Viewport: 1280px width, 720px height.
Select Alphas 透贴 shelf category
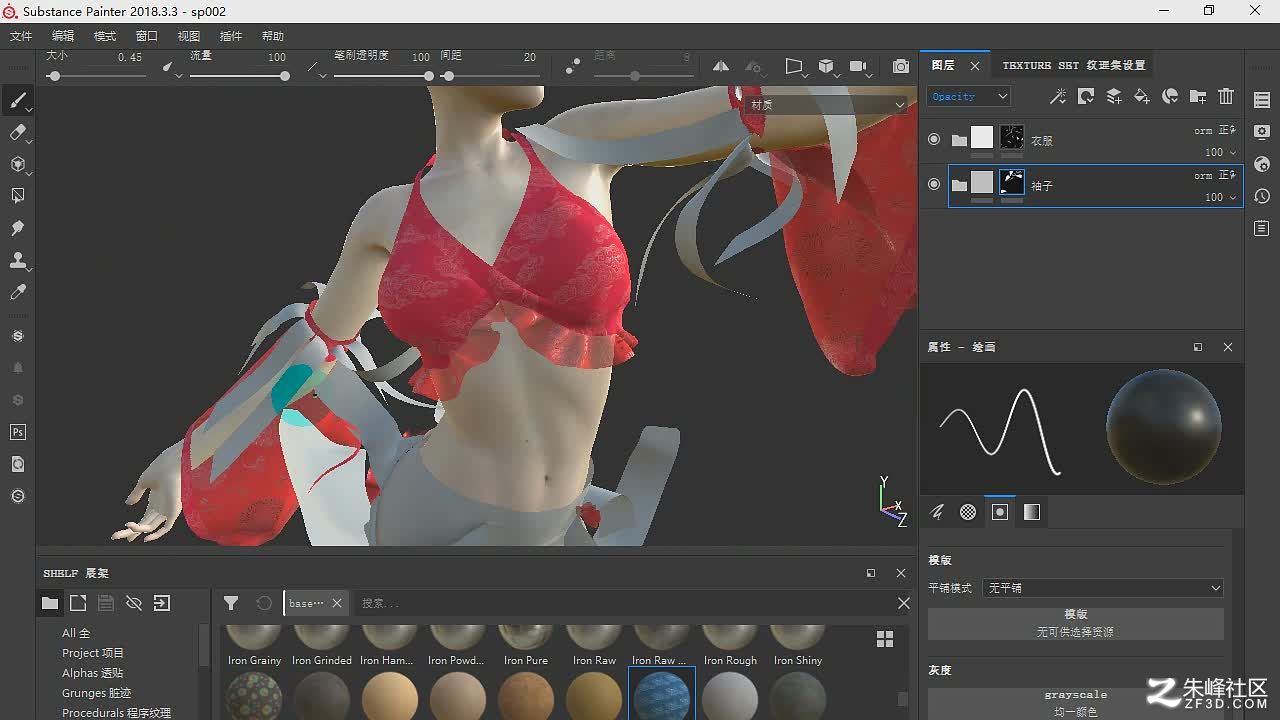[x=93, y=673]
